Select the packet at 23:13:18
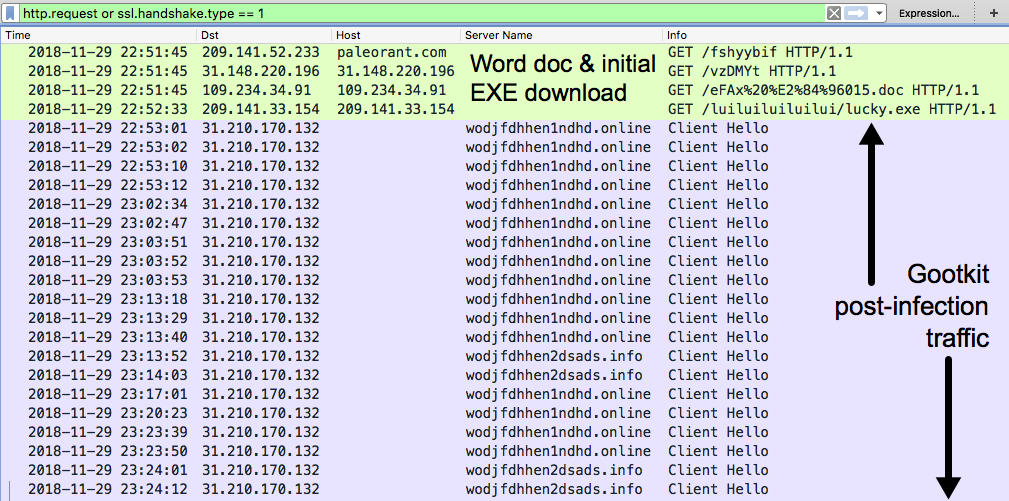The height and width of the screenshot is (501, 1009). [x=504, y=299]
